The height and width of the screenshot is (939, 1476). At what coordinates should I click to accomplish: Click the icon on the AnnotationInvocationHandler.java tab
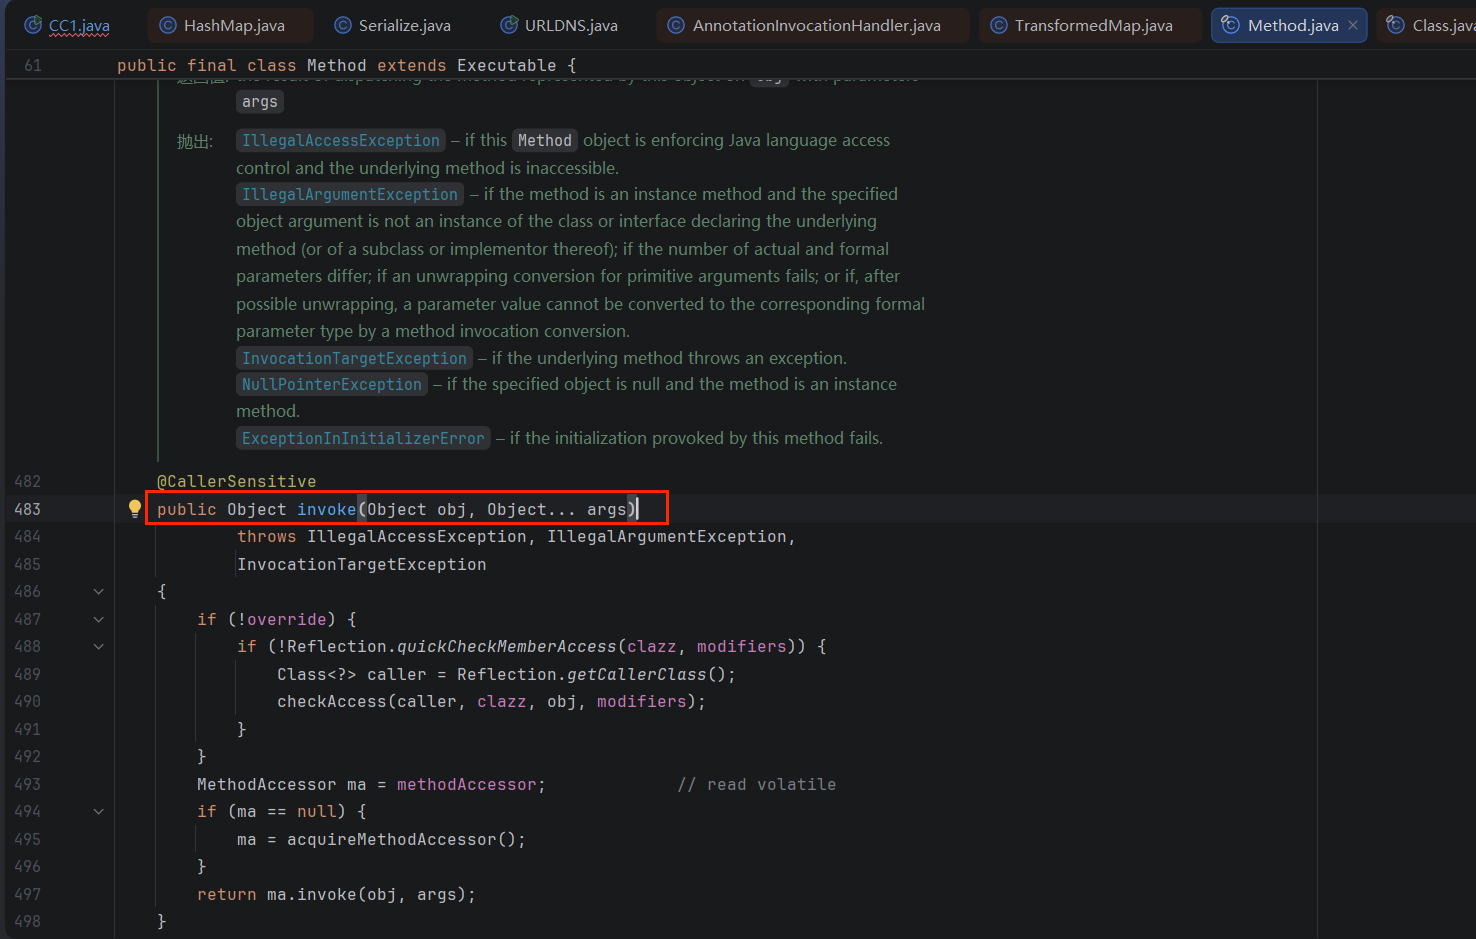676,25
